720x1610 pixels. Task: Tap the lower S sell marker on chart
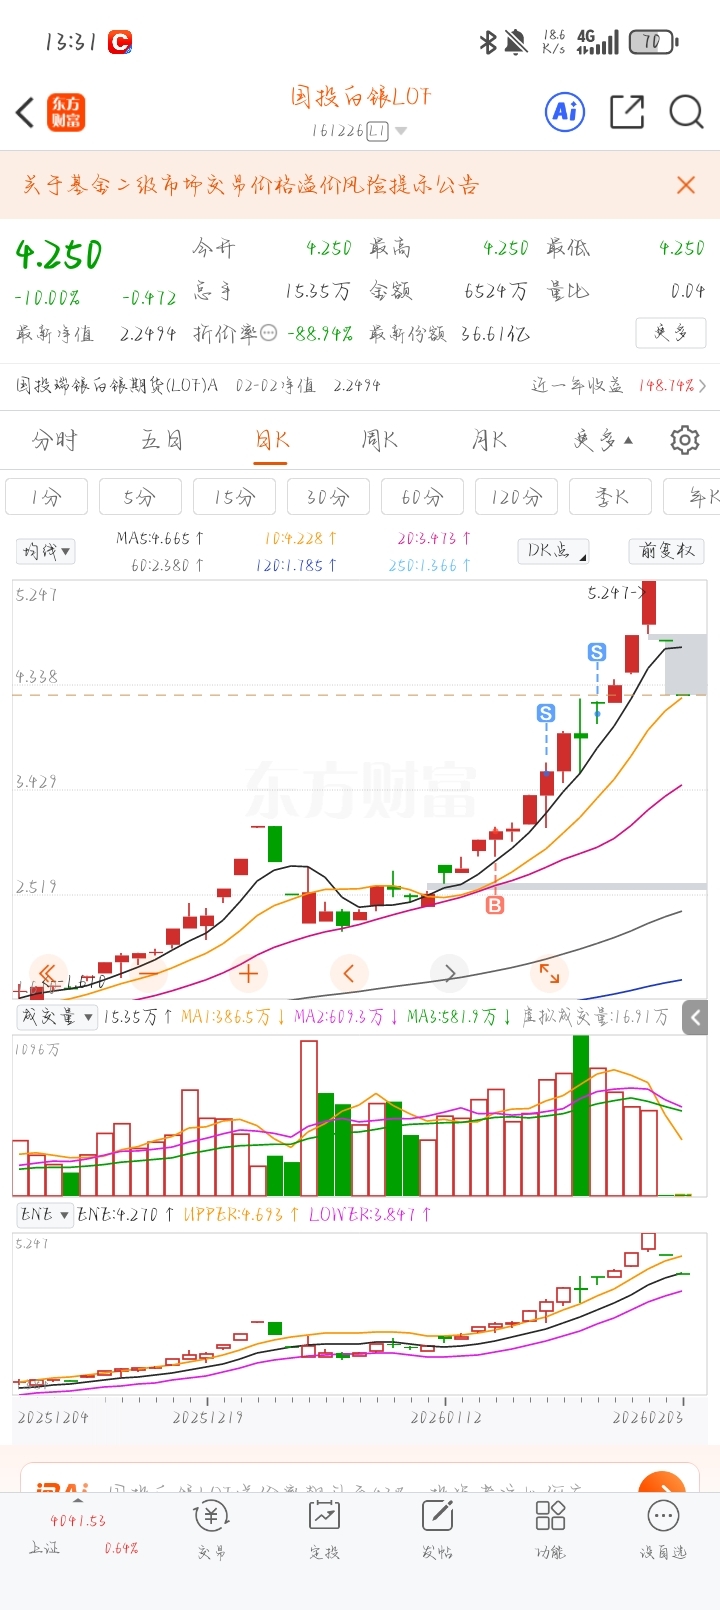tap(546, 713)
